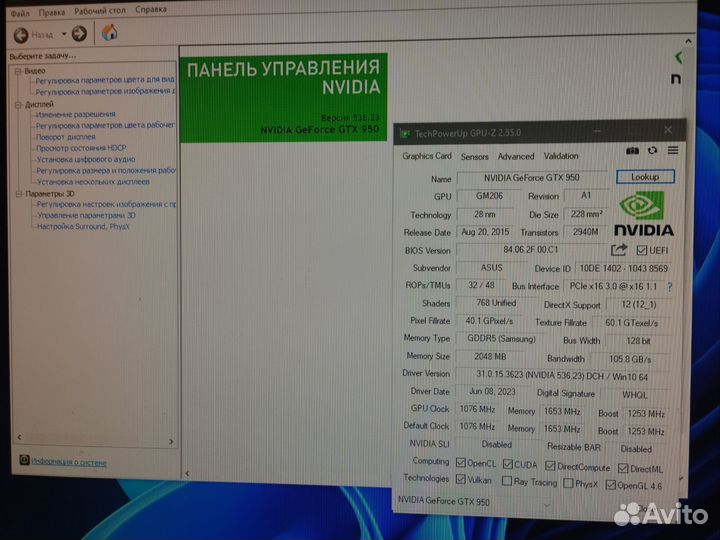Click the GPU-Z title bar icon

click(405, 134)
